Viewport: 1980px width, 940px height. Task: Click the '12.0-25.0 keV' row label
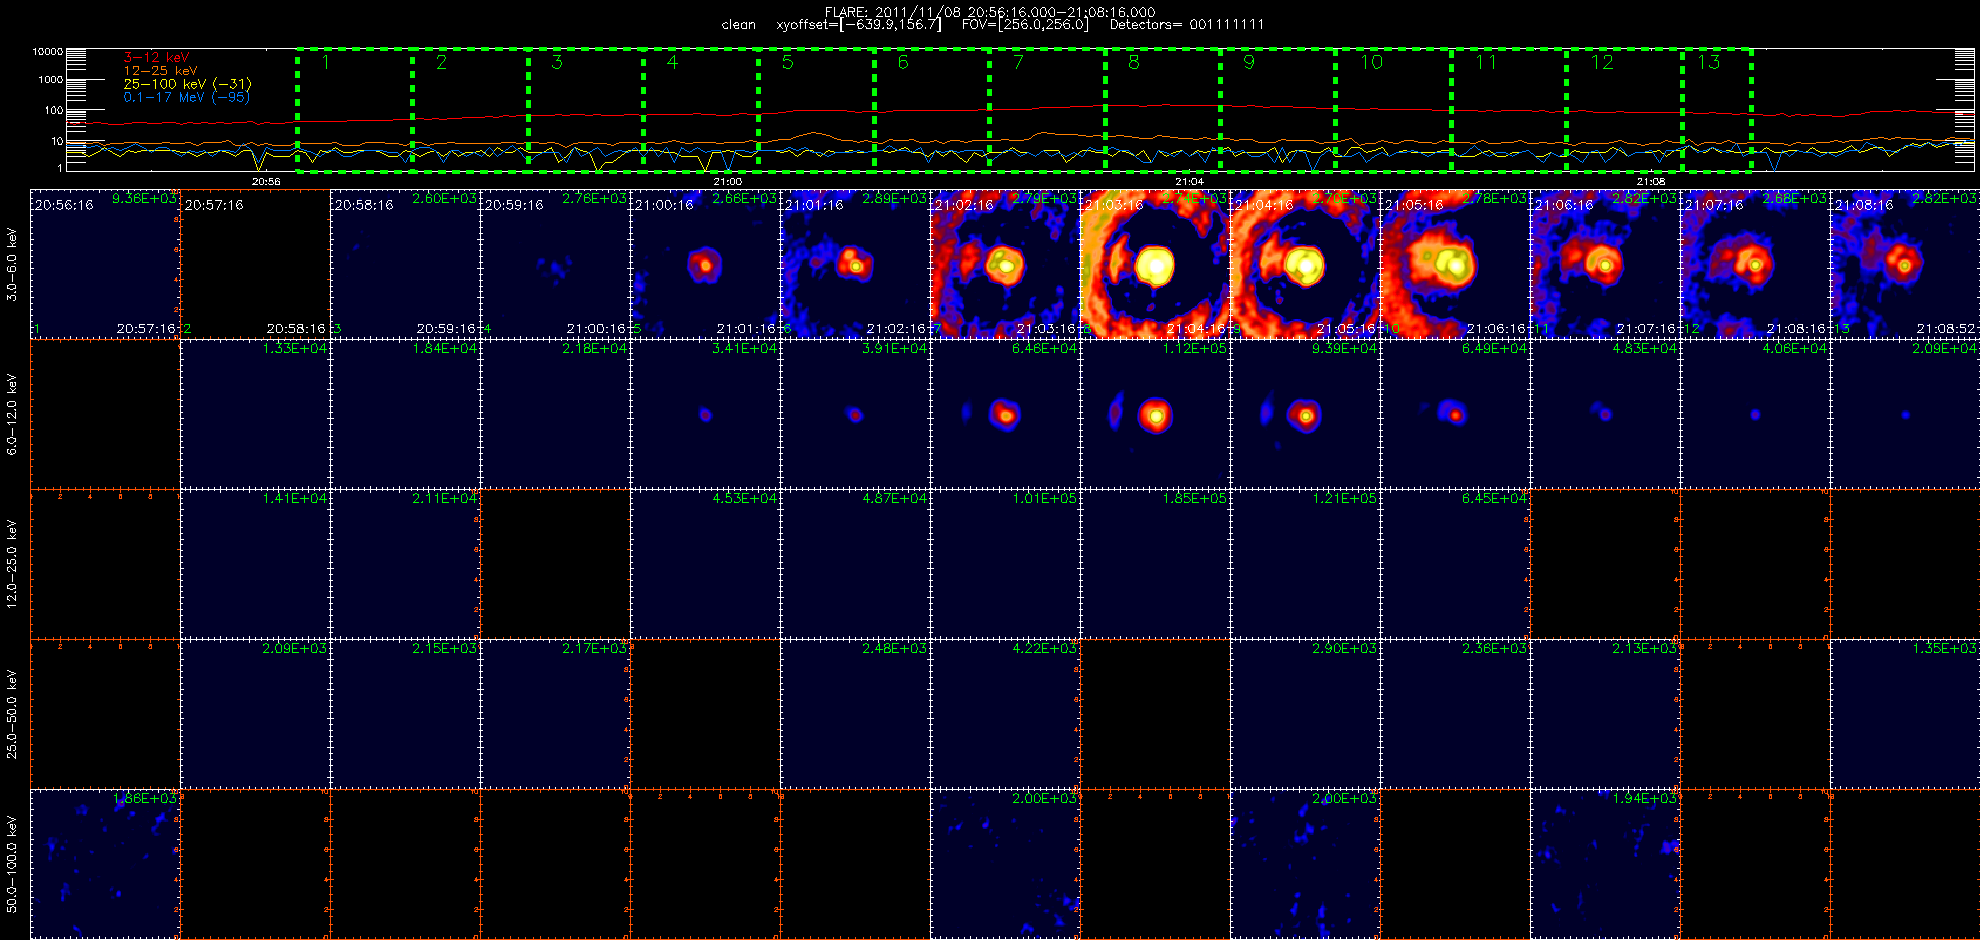(12, 564)
